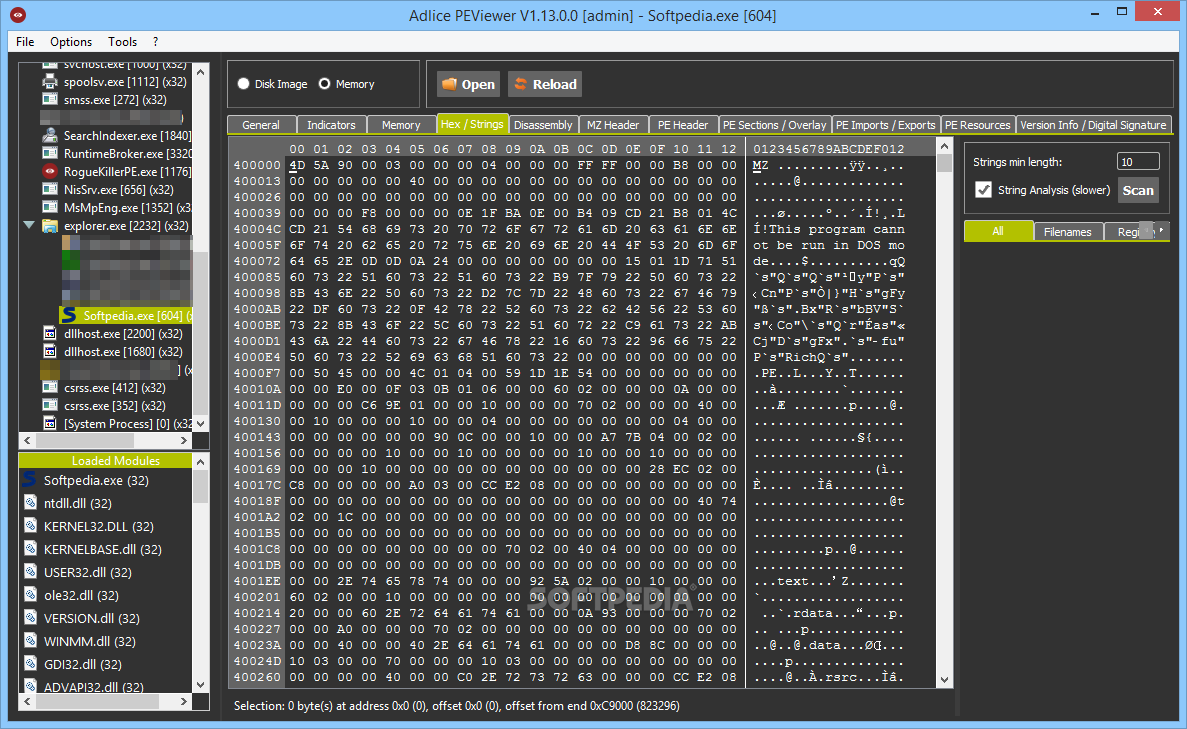Click the process tree scroll up arrow

coord(201,72)
